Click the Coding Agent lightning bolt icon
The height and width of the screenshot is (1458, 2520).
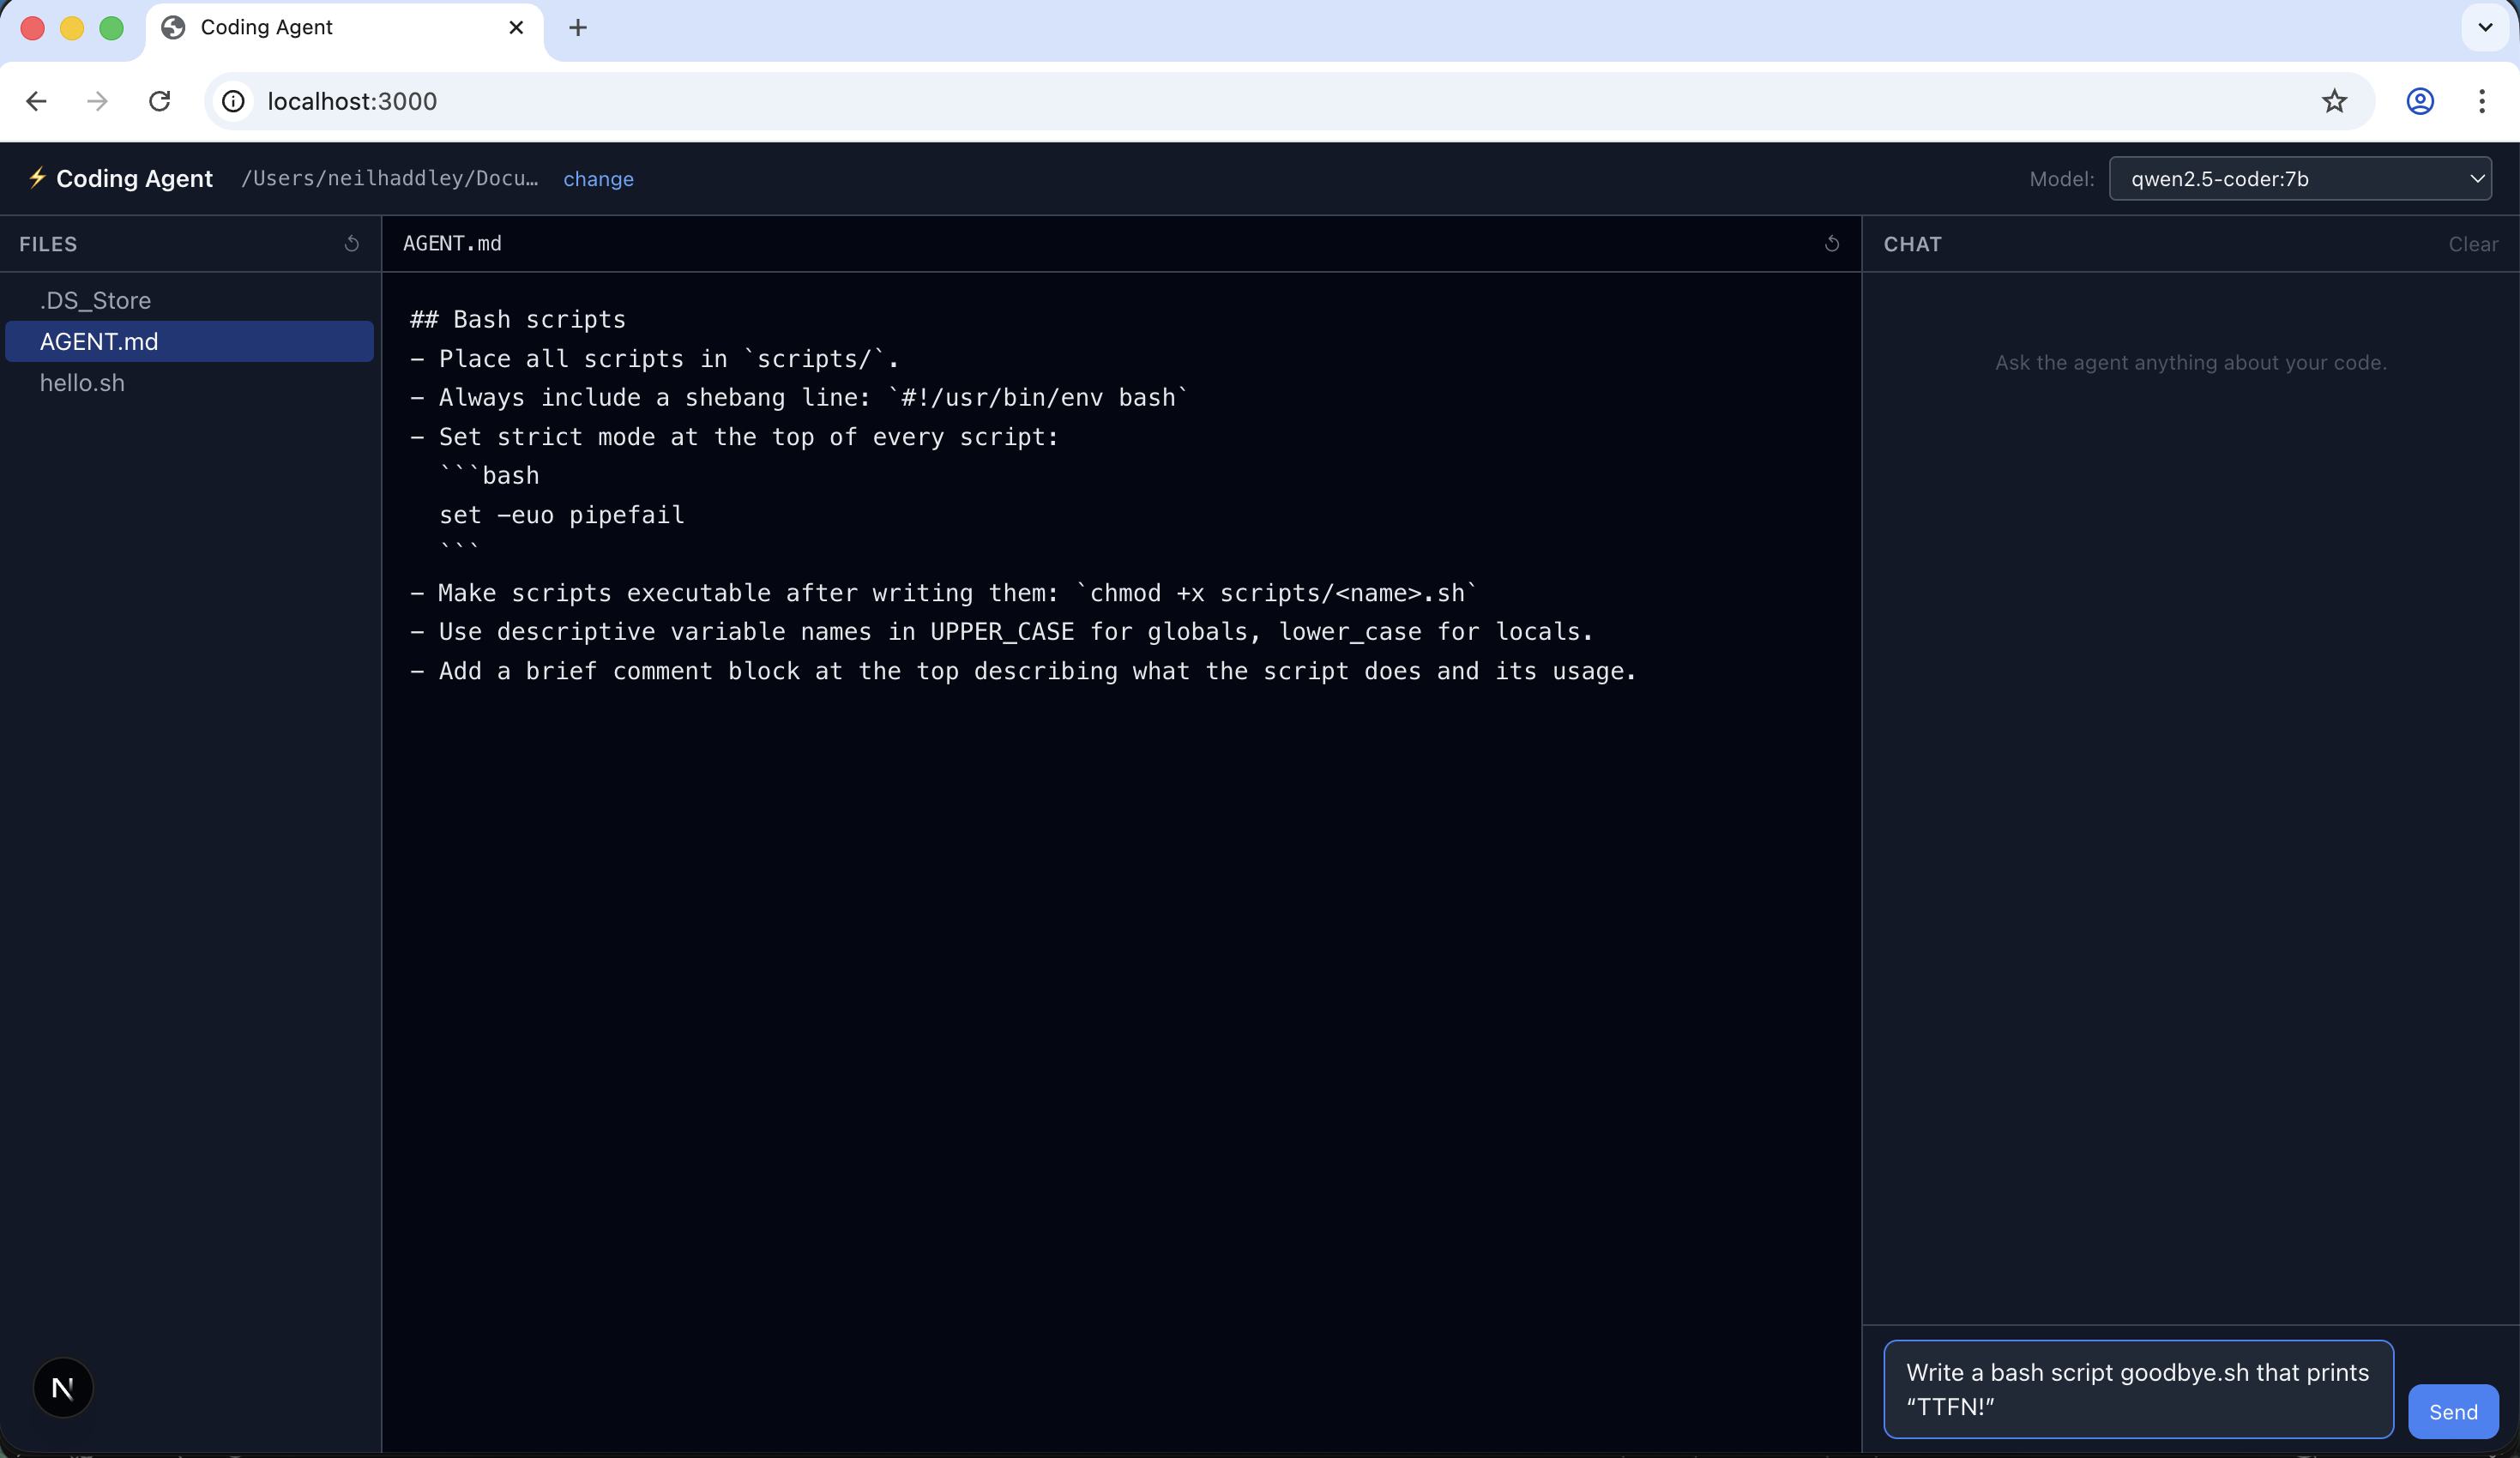pos(37,178)
